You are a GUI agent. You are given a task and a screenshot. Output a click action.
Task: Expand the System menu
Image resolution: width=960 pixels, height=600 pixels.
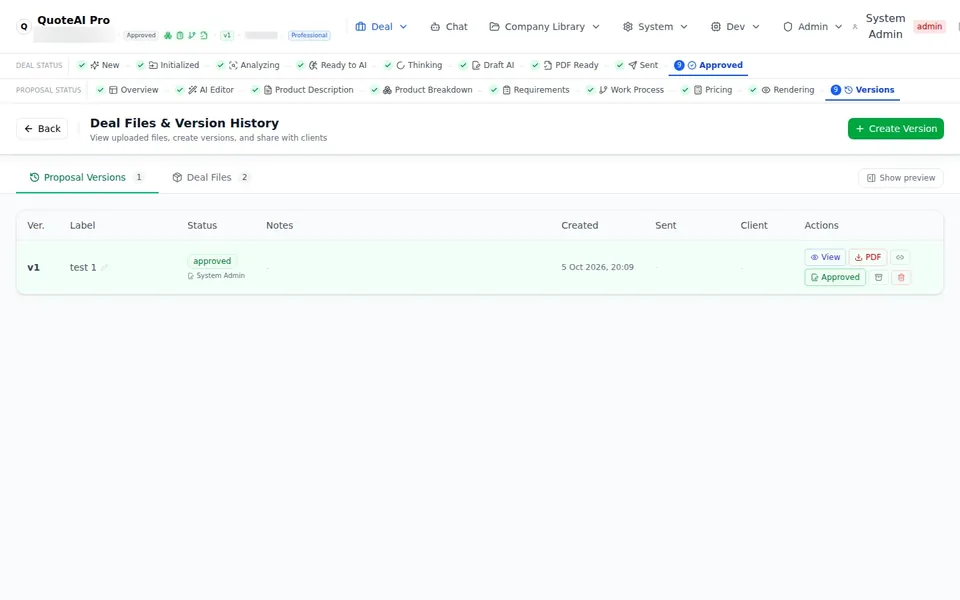pyautogui.click(x=655, y=27)
